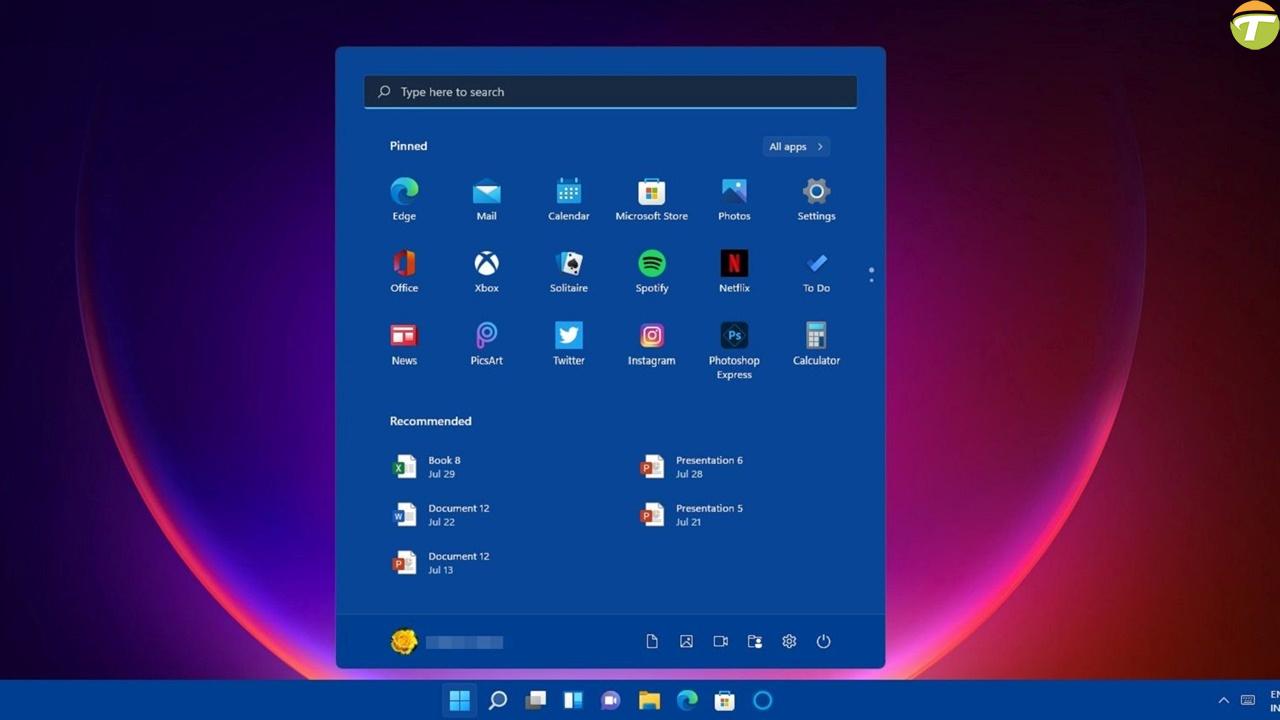Launch the Twitter app

(569, 344)
